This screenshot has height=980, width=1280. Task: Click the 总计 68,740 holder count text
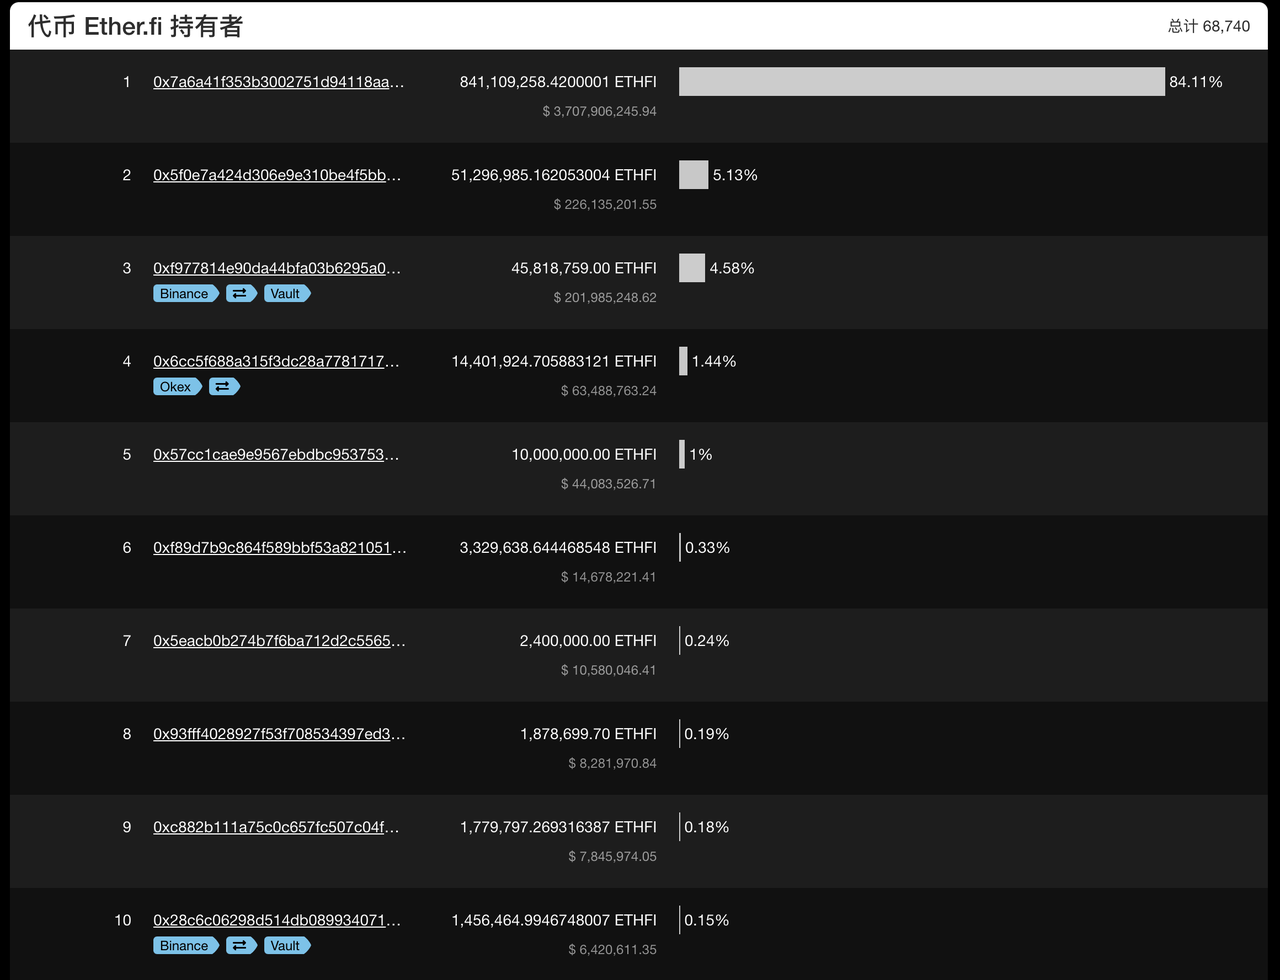(x=1210, y=26)
